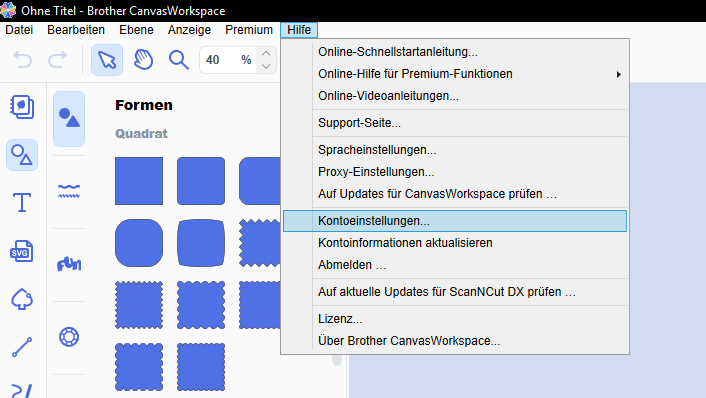The width and height of the screenshot is (706, 398).
Task: Insert first stamp-edge square in bottom row
Action: pyautogui.click(x=139, y=367)
